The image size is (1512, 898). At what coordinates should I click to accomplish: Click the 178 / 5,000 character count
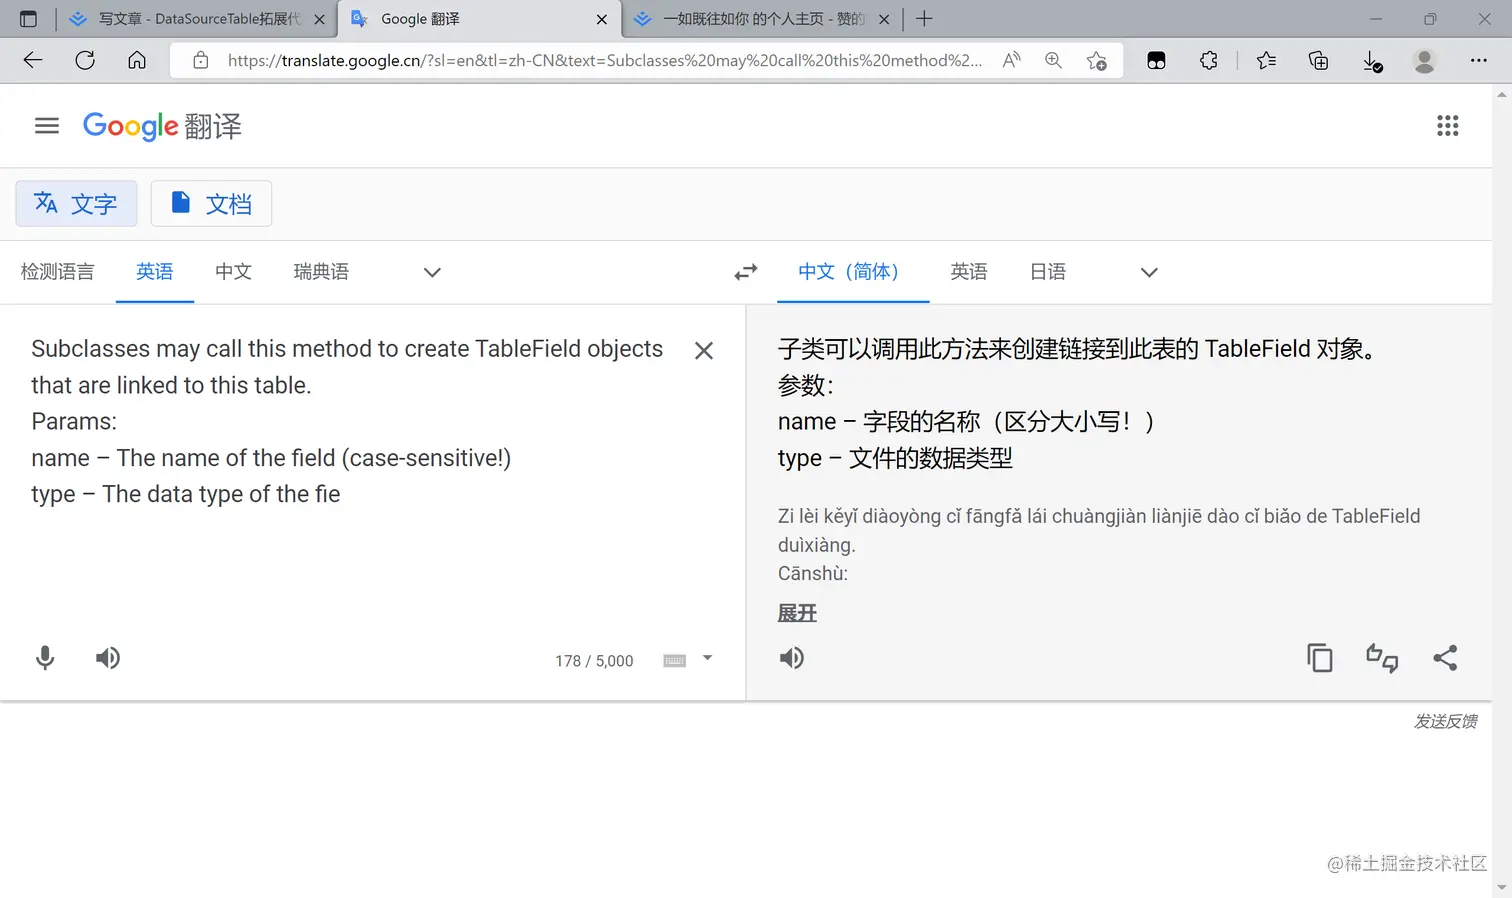pyautogui.click(x=594, y=661)
